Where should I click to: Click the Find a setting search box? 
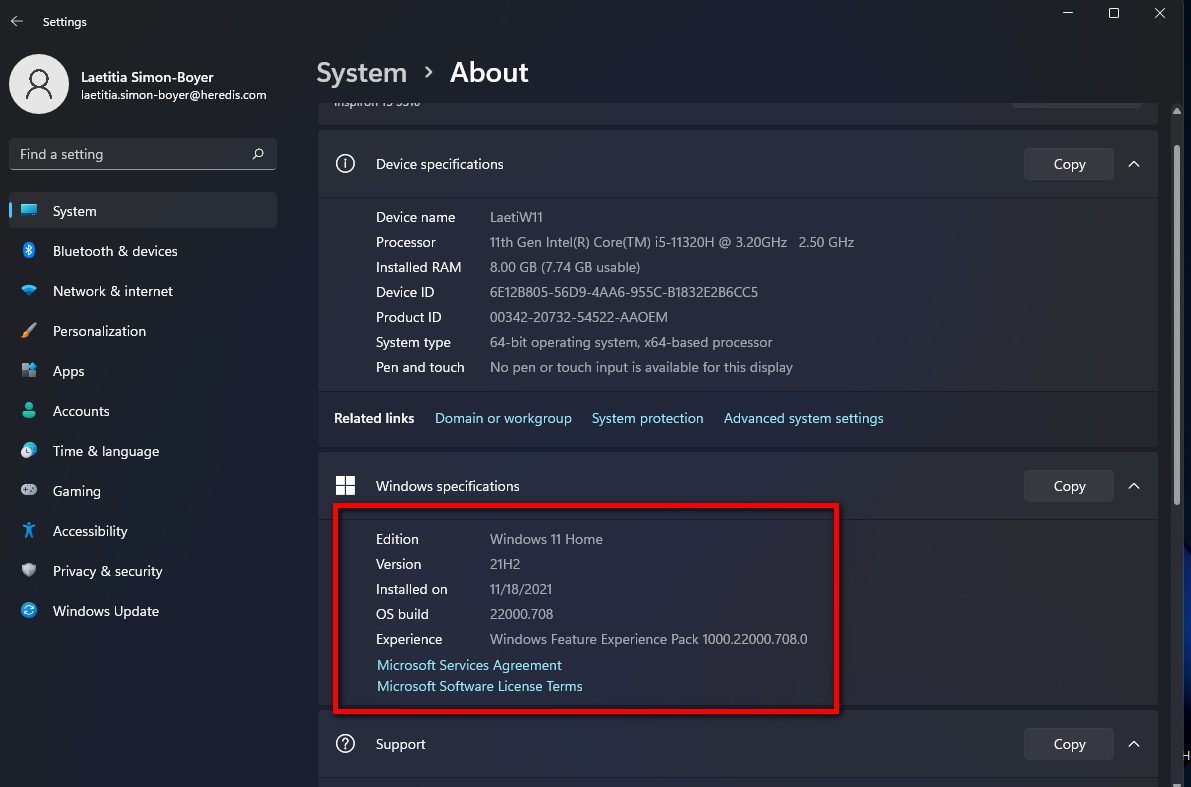click(x=130, y=154)
